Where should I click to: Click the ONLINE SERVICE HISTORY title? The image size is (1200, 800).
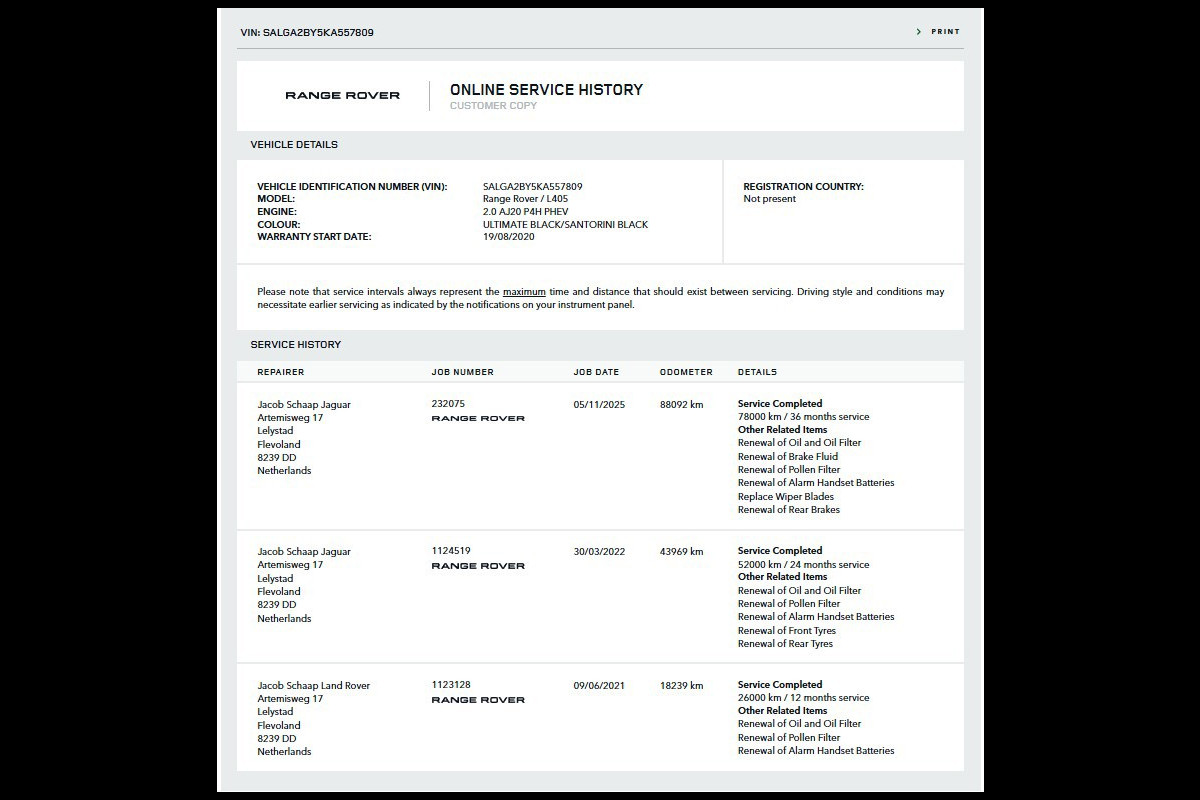click(546, 90)
